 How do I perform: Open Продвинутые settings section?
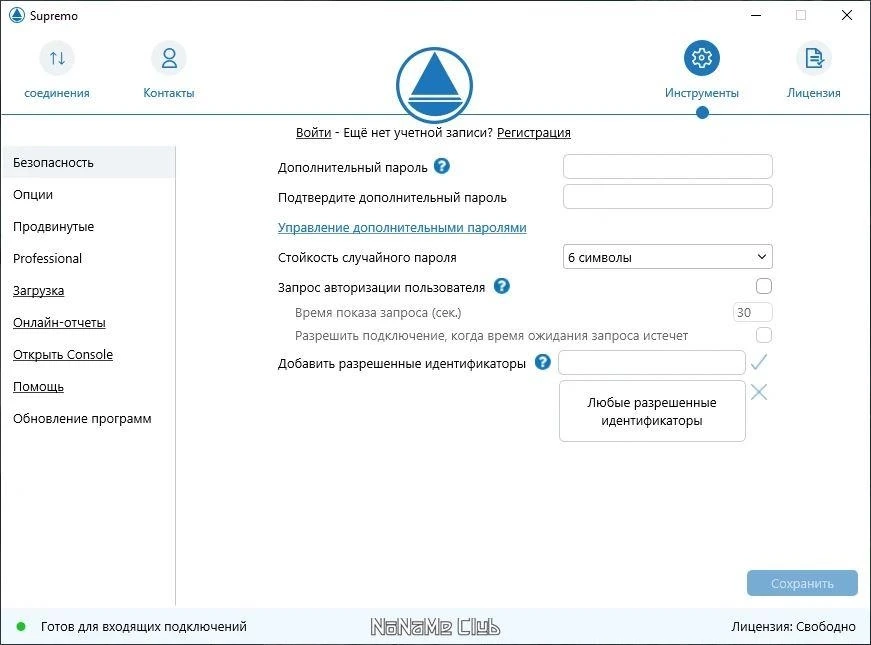tap(53, 227)
